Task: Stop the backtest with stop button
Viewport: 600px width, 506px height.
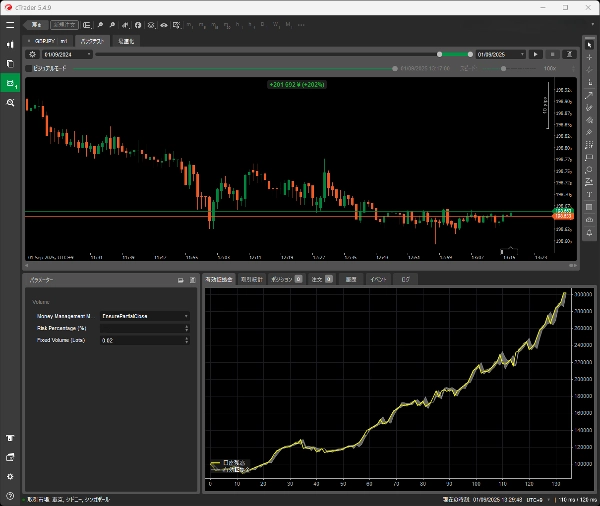Action: click(552, 54)
